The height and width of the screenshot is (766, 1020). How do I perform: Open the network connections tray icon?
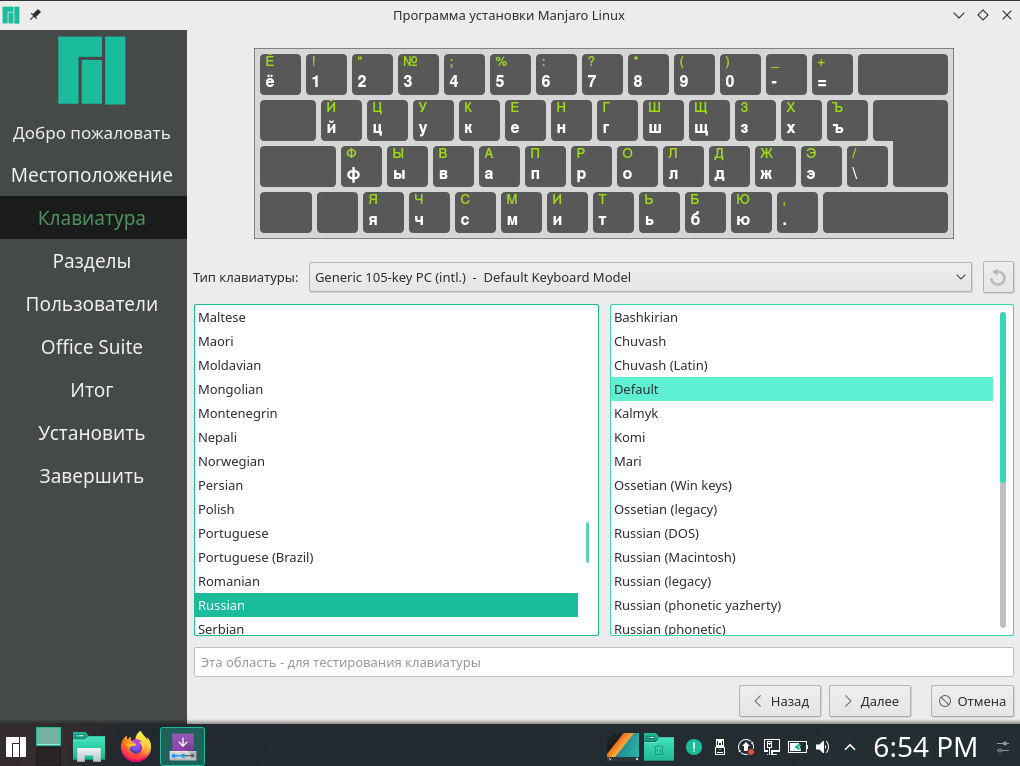[x=772, y=747]
